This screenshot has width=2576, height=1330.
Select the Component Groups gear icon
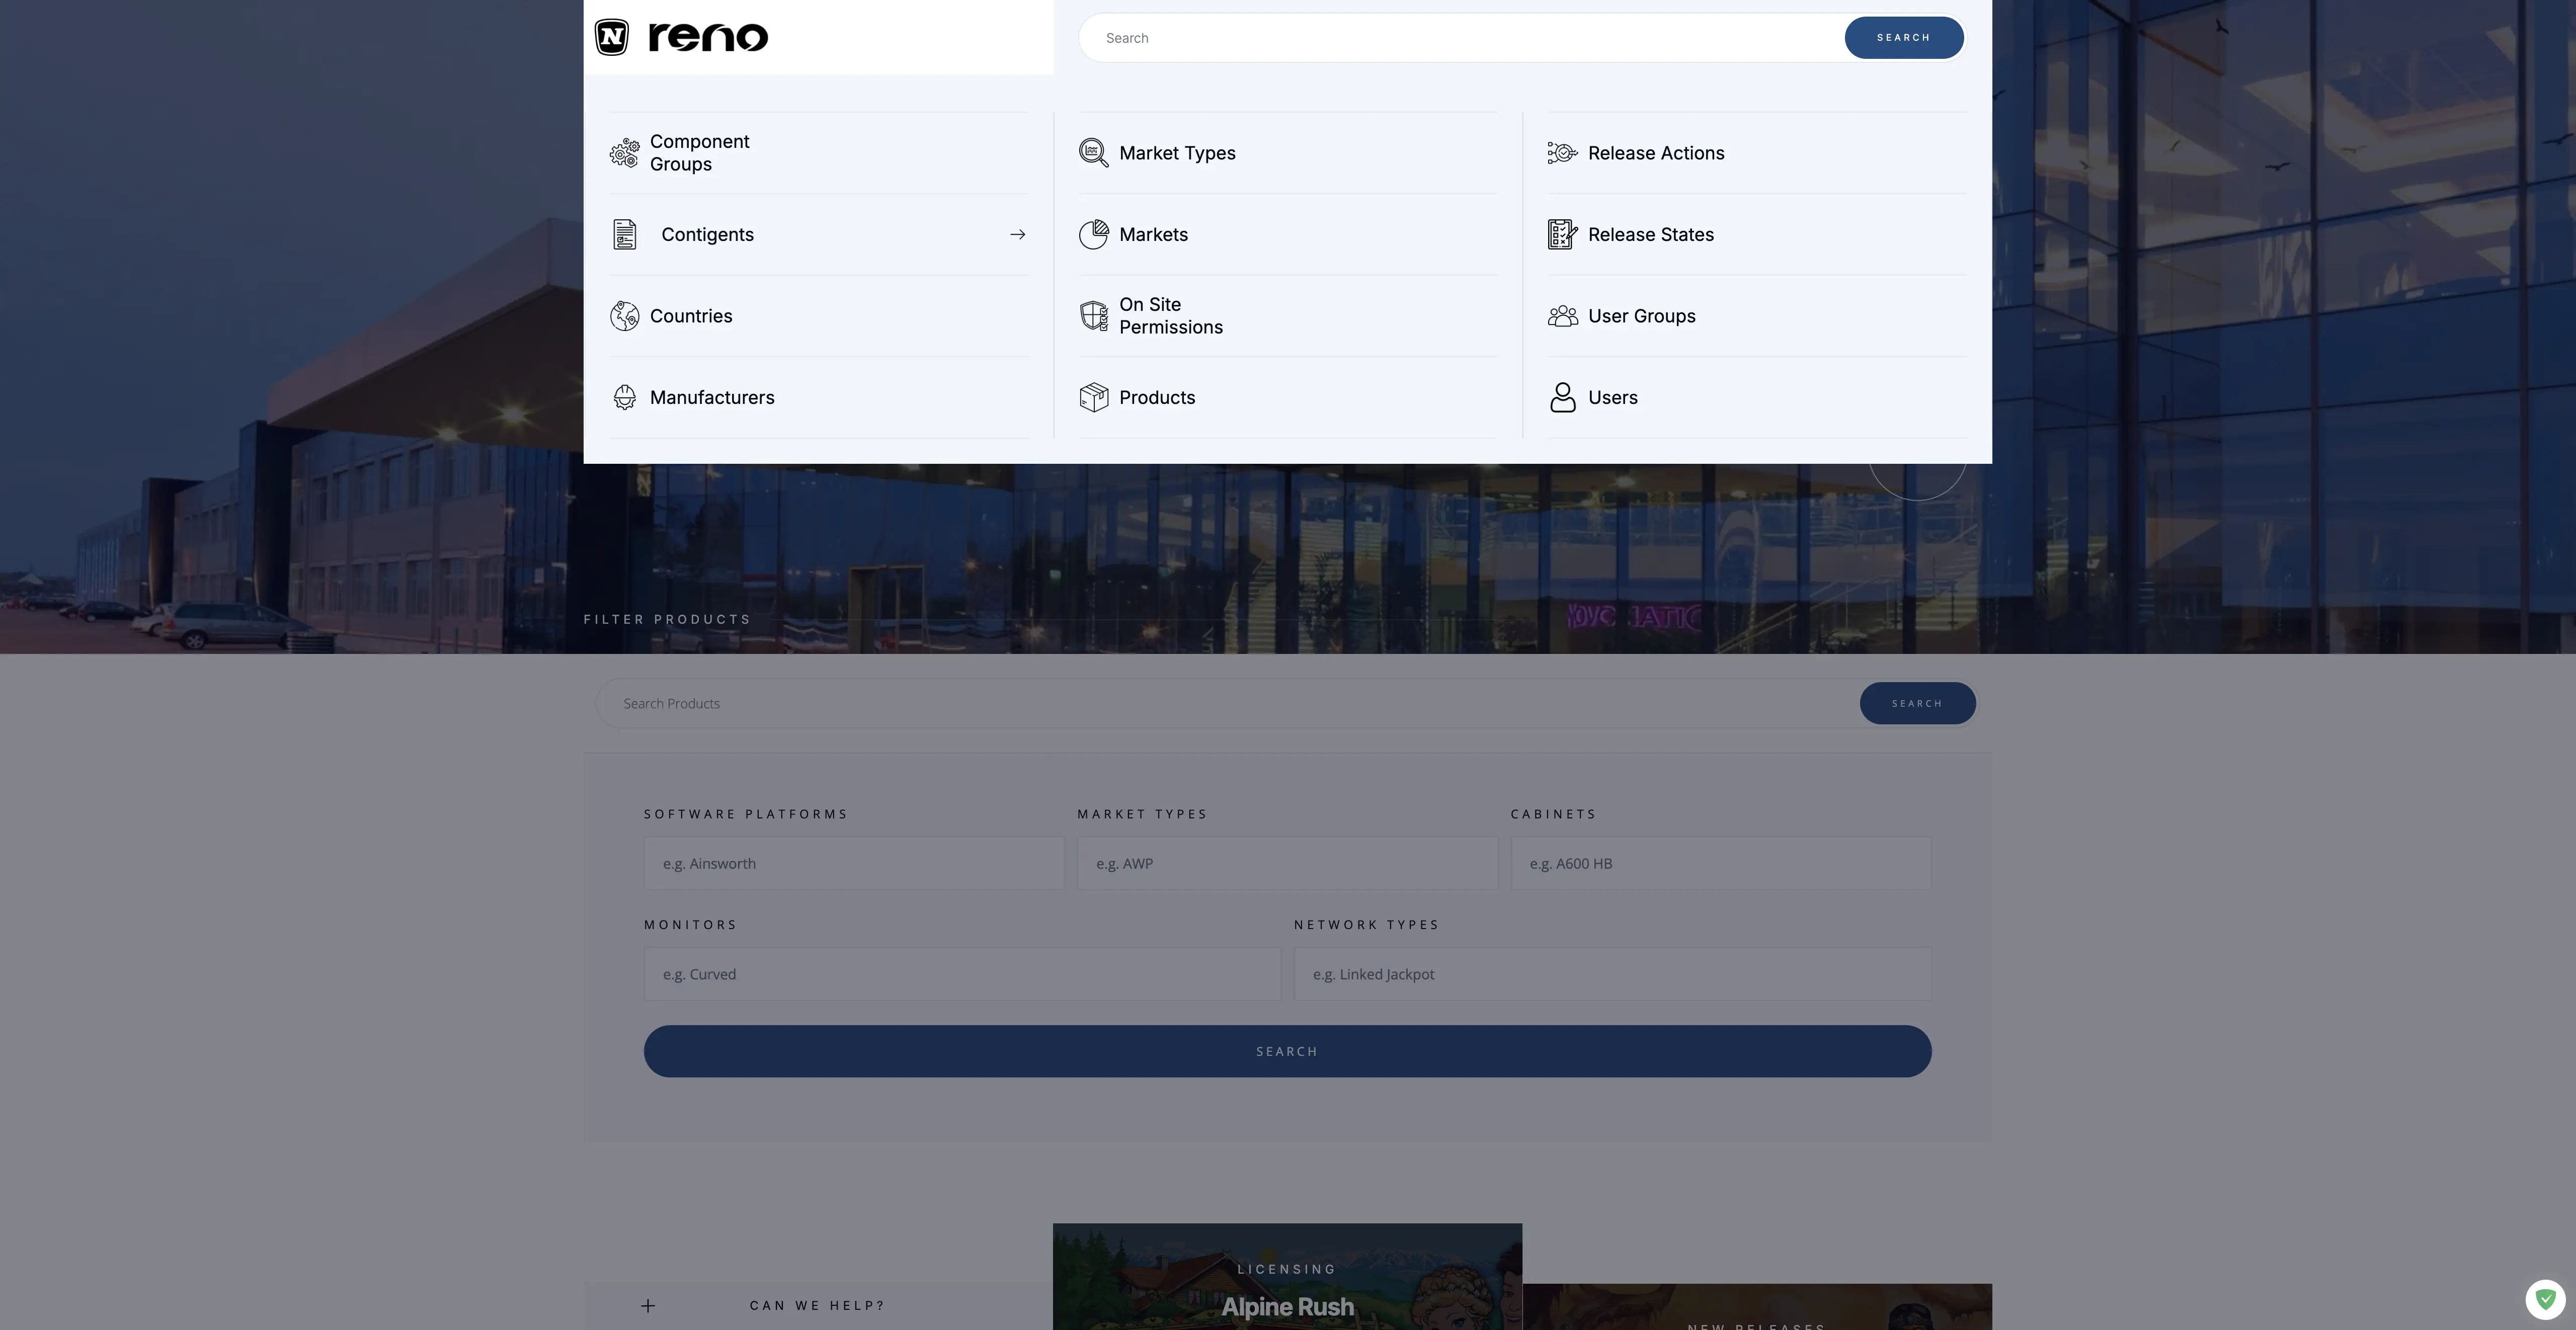[625, 152]
